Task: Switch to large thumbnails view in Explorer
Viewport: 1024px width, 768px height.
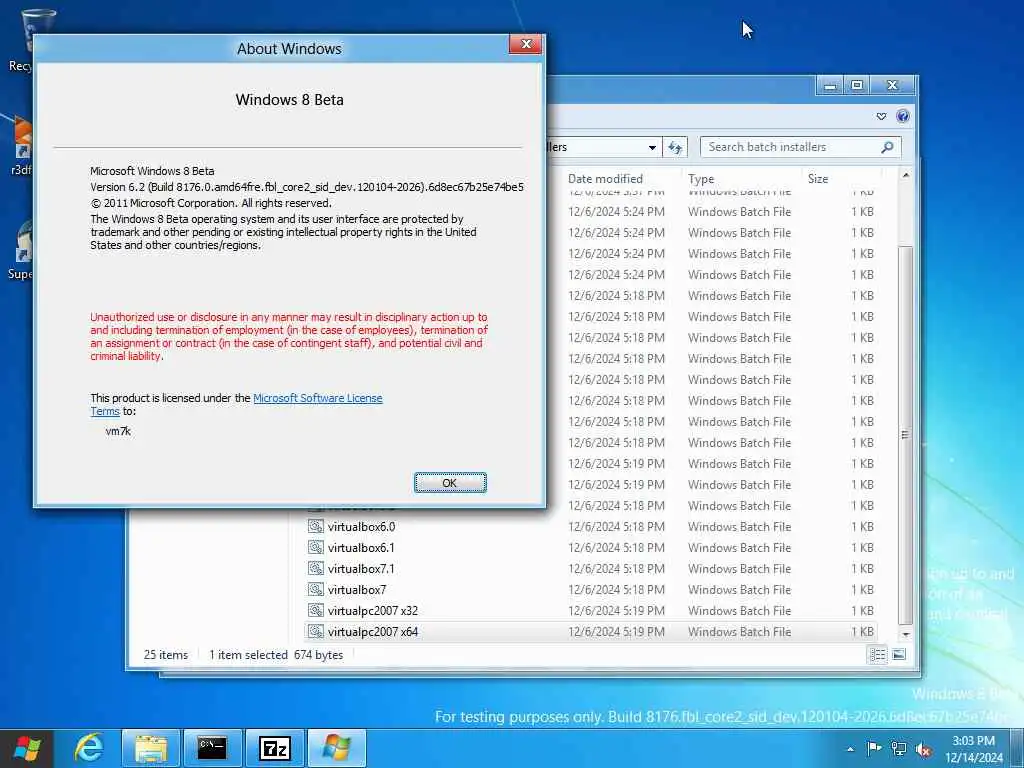Action: [899, 654]
